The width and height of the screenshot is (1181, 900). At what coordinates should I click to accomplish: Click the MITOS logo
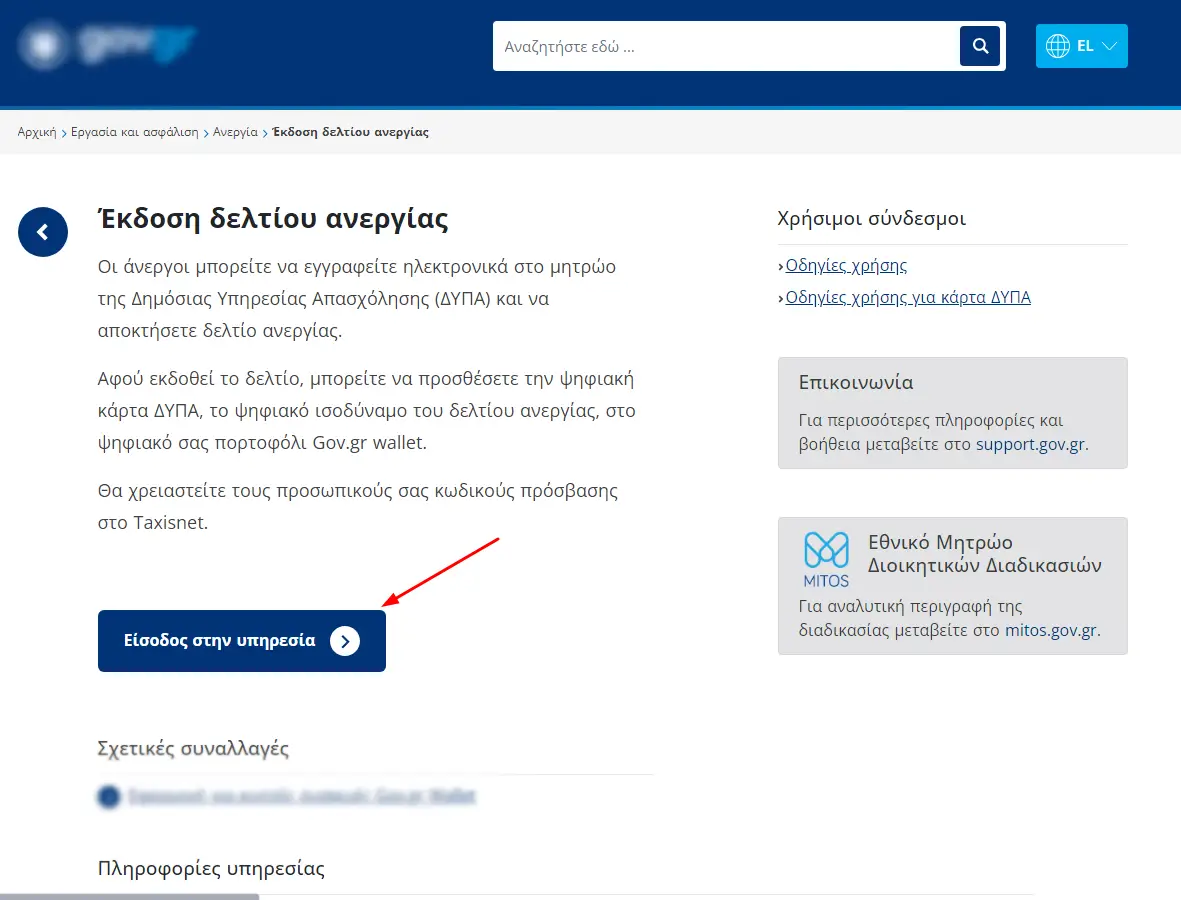point(826,560)
